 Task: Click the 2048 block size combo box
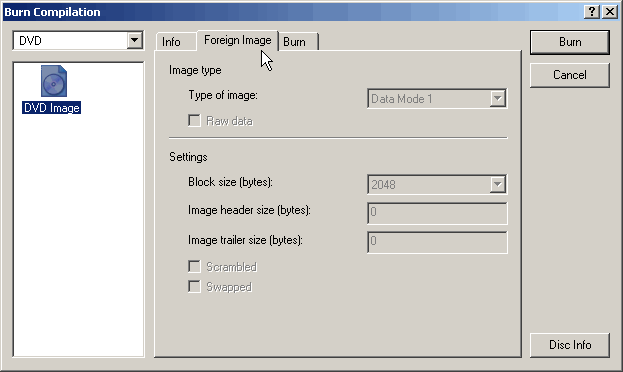coord(437,184)
